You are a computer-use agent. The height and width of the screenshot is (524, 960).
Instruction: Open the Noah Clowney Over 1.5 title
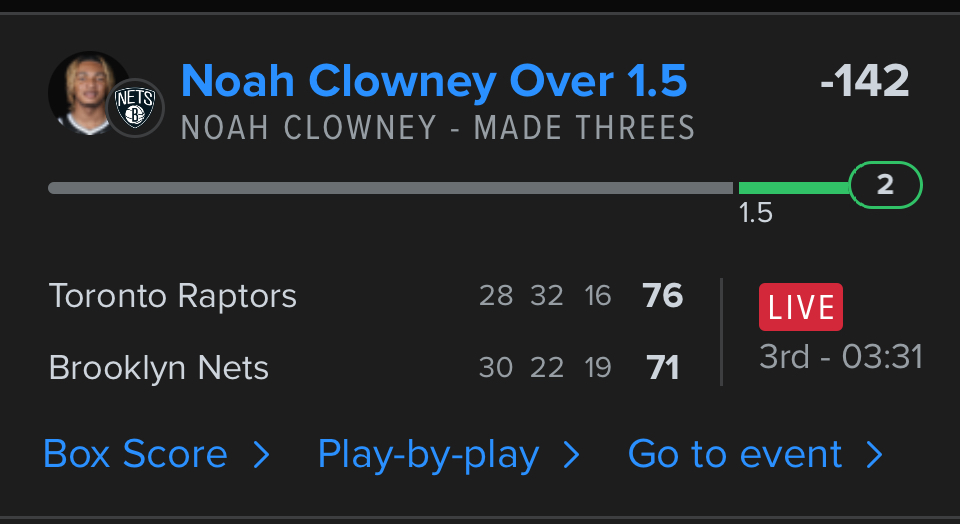[434, 81]
